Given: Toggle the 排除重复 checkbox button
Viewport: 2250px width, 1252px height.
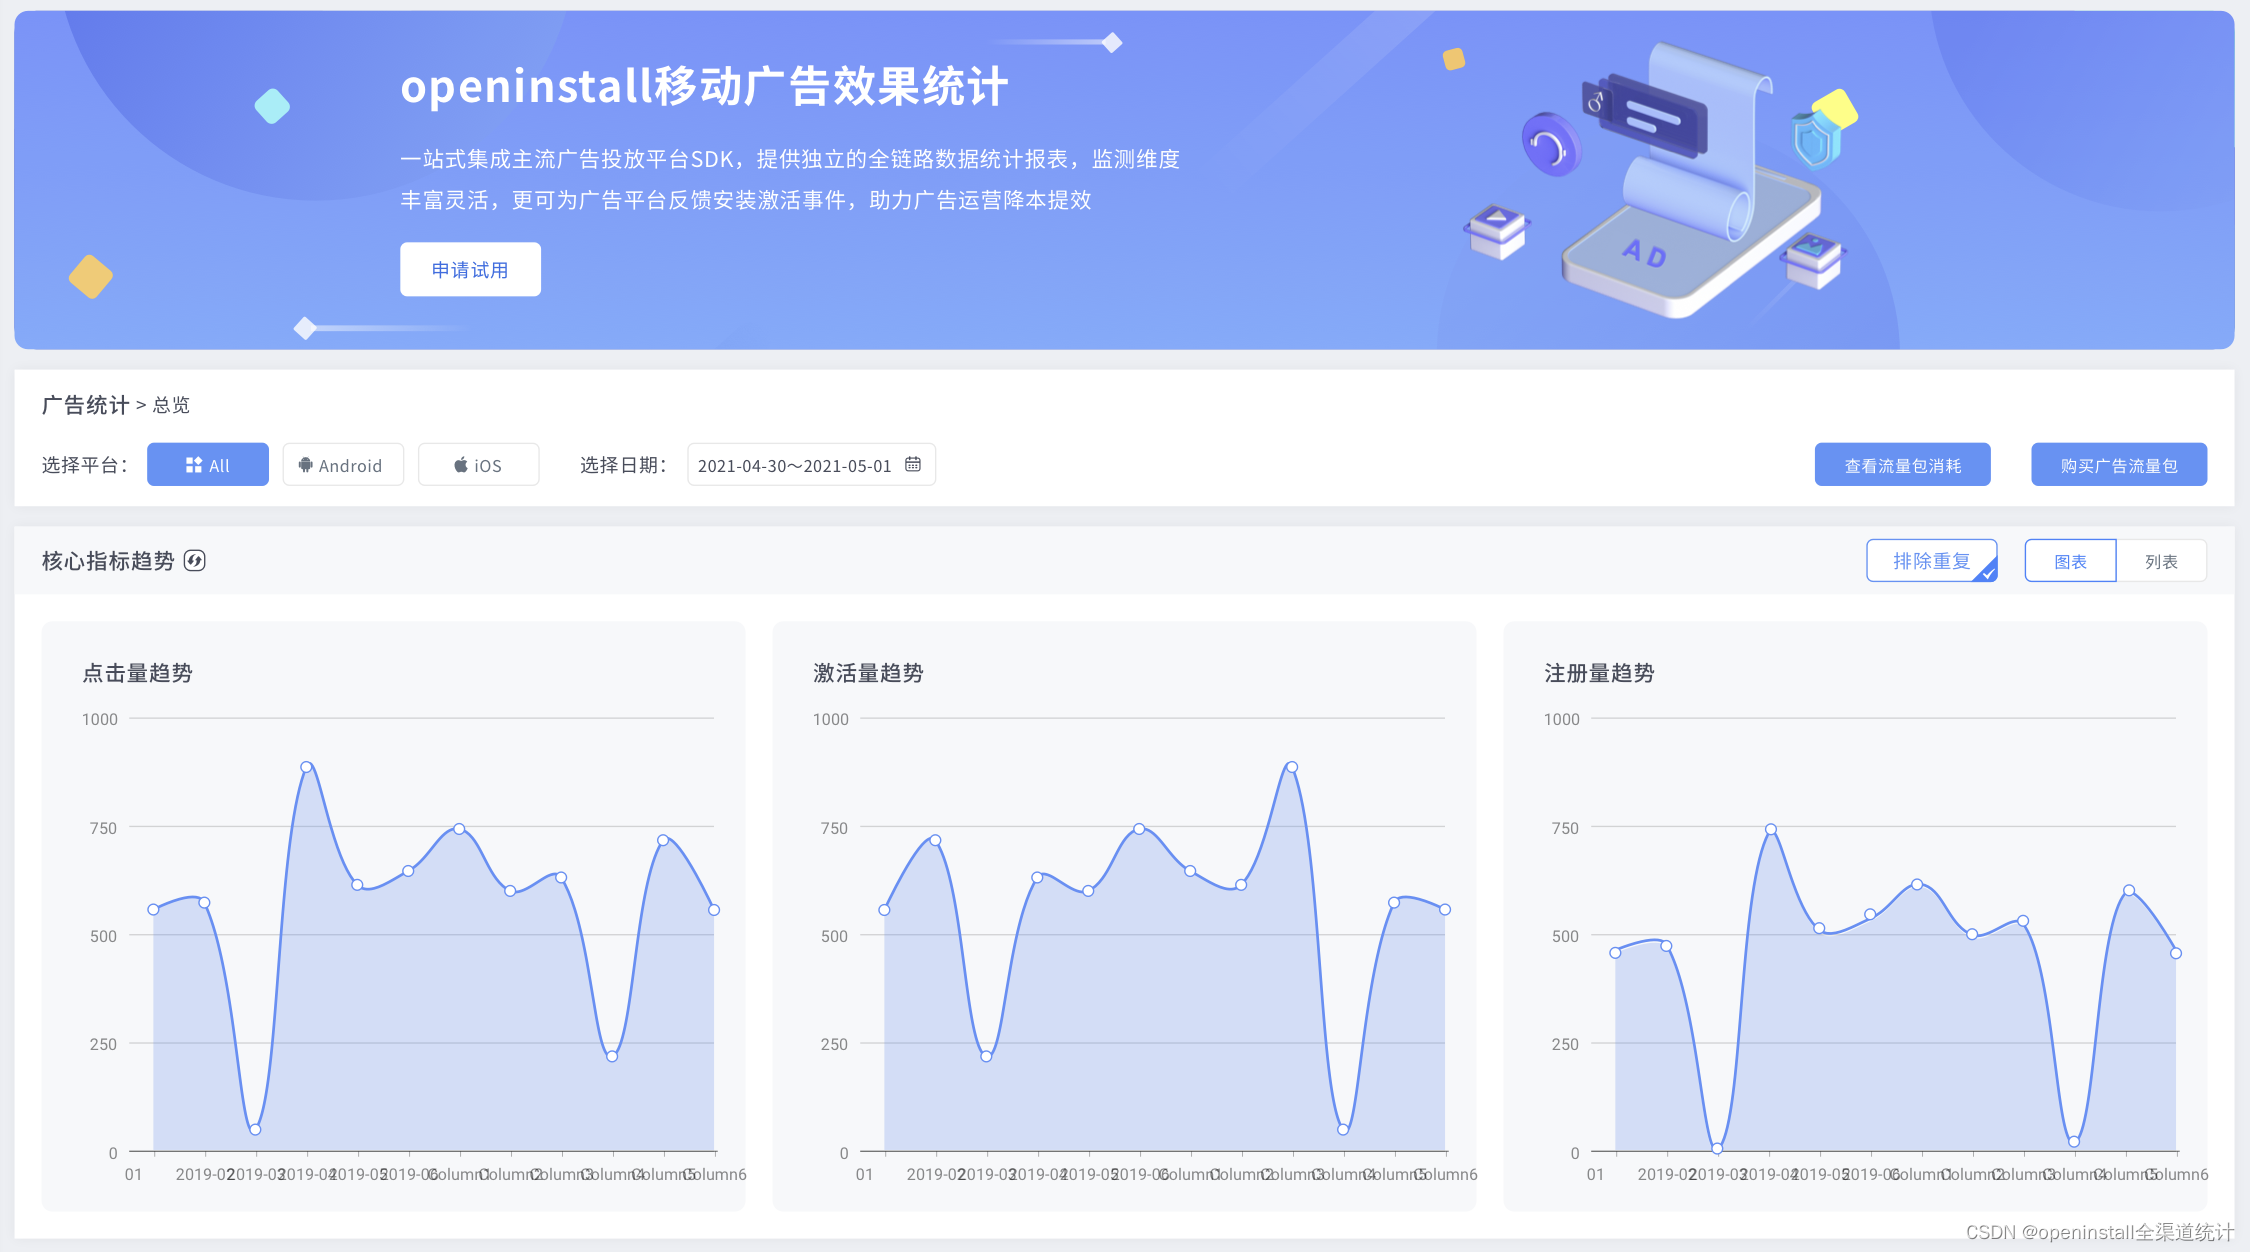Looking at the screenshot, I should click(1931, 561).
